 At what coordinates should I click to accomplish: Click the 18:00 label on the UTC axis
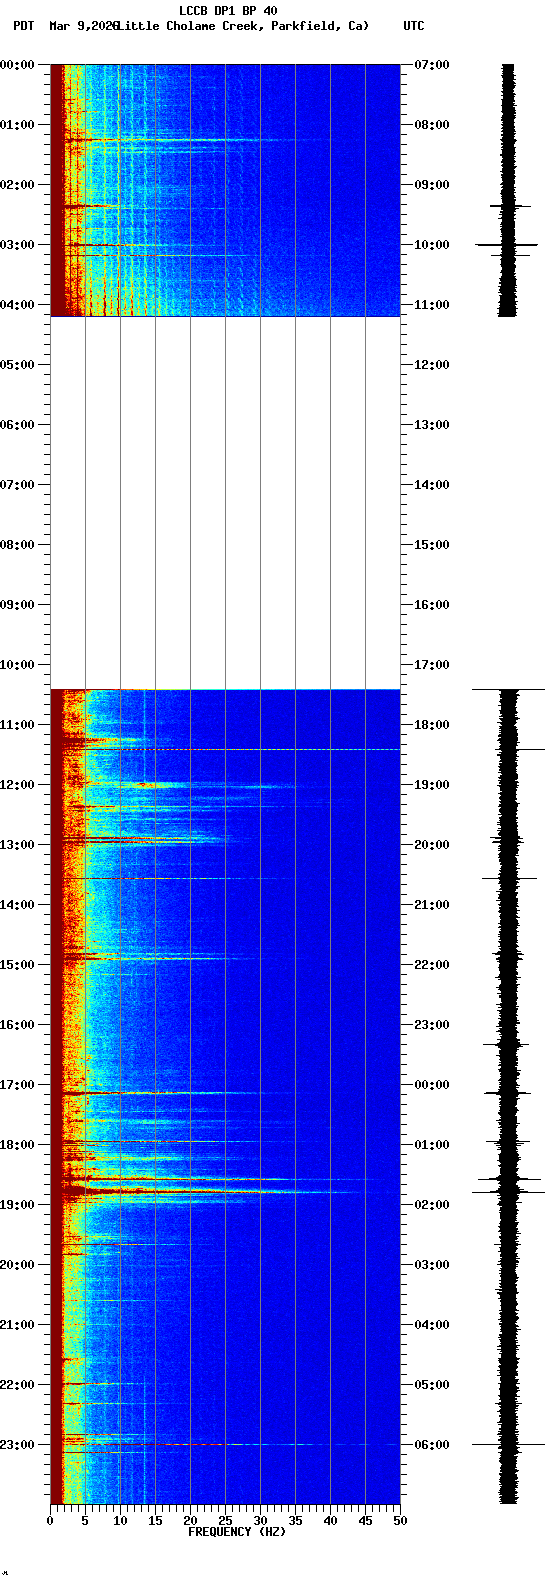click(432, 724)
